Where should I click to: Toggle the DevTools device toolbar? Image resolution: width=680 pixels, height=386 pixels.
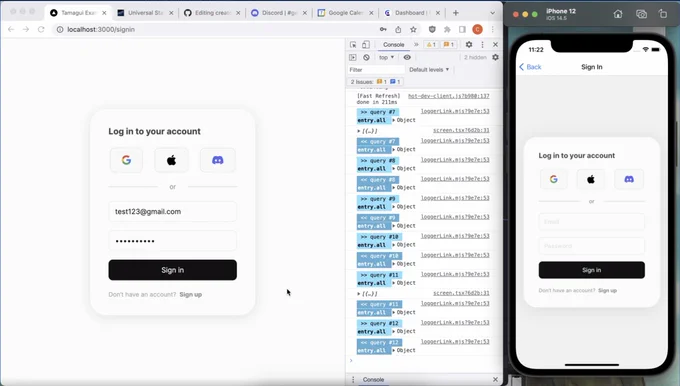point(366,45)
